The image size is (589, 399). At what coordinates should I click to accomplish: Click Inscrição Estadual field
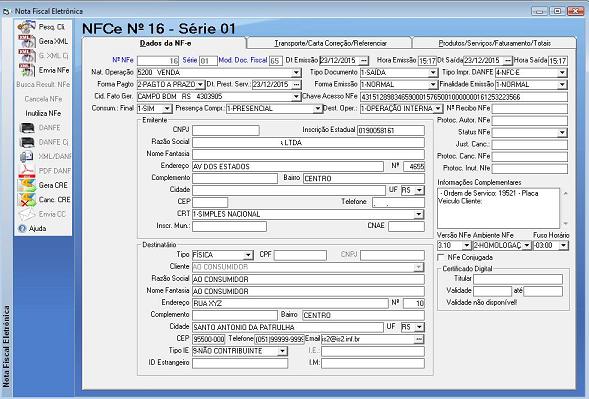391,130
